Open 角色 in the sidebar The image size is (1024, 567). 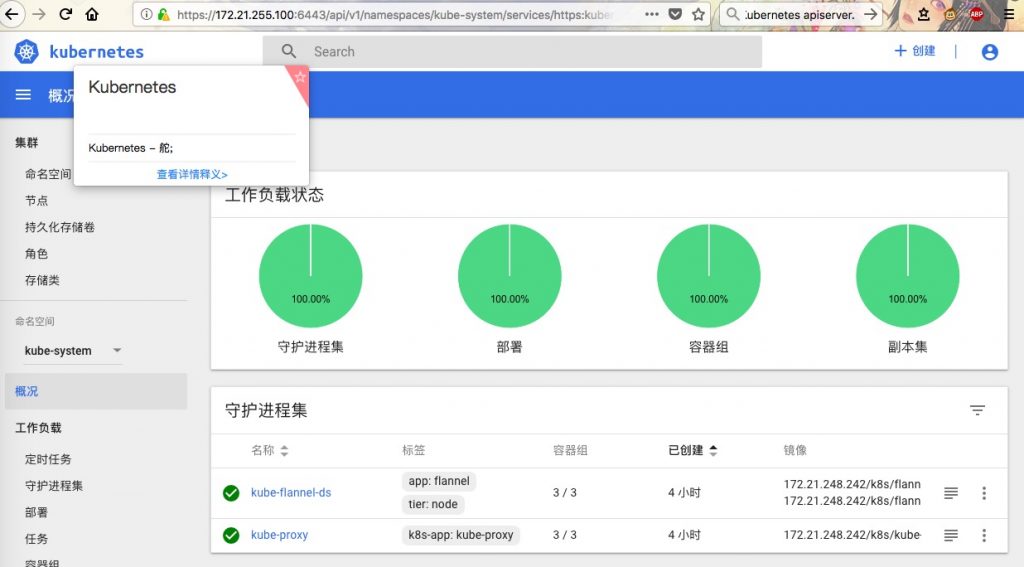coord(37,253)
